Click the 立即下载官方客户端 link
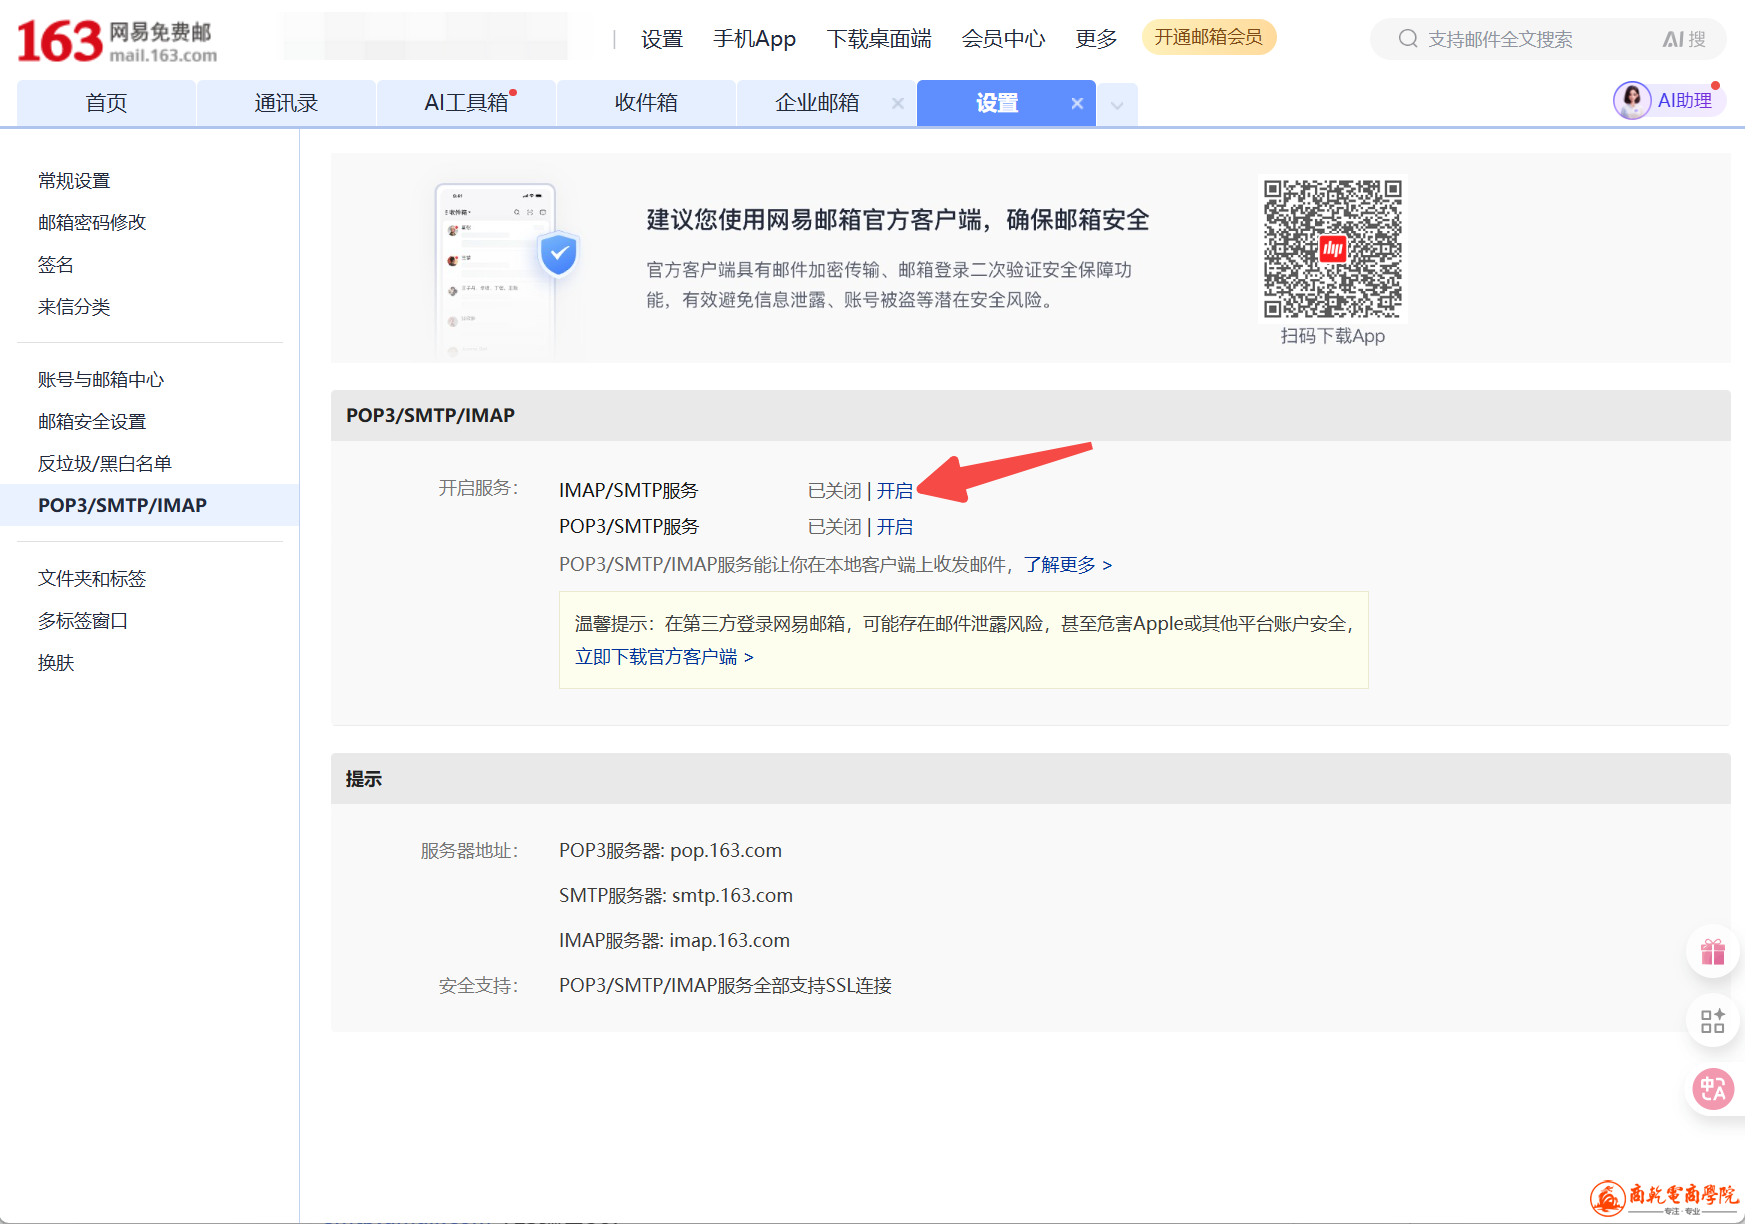 pyautogui.click(x=664, y=657)
